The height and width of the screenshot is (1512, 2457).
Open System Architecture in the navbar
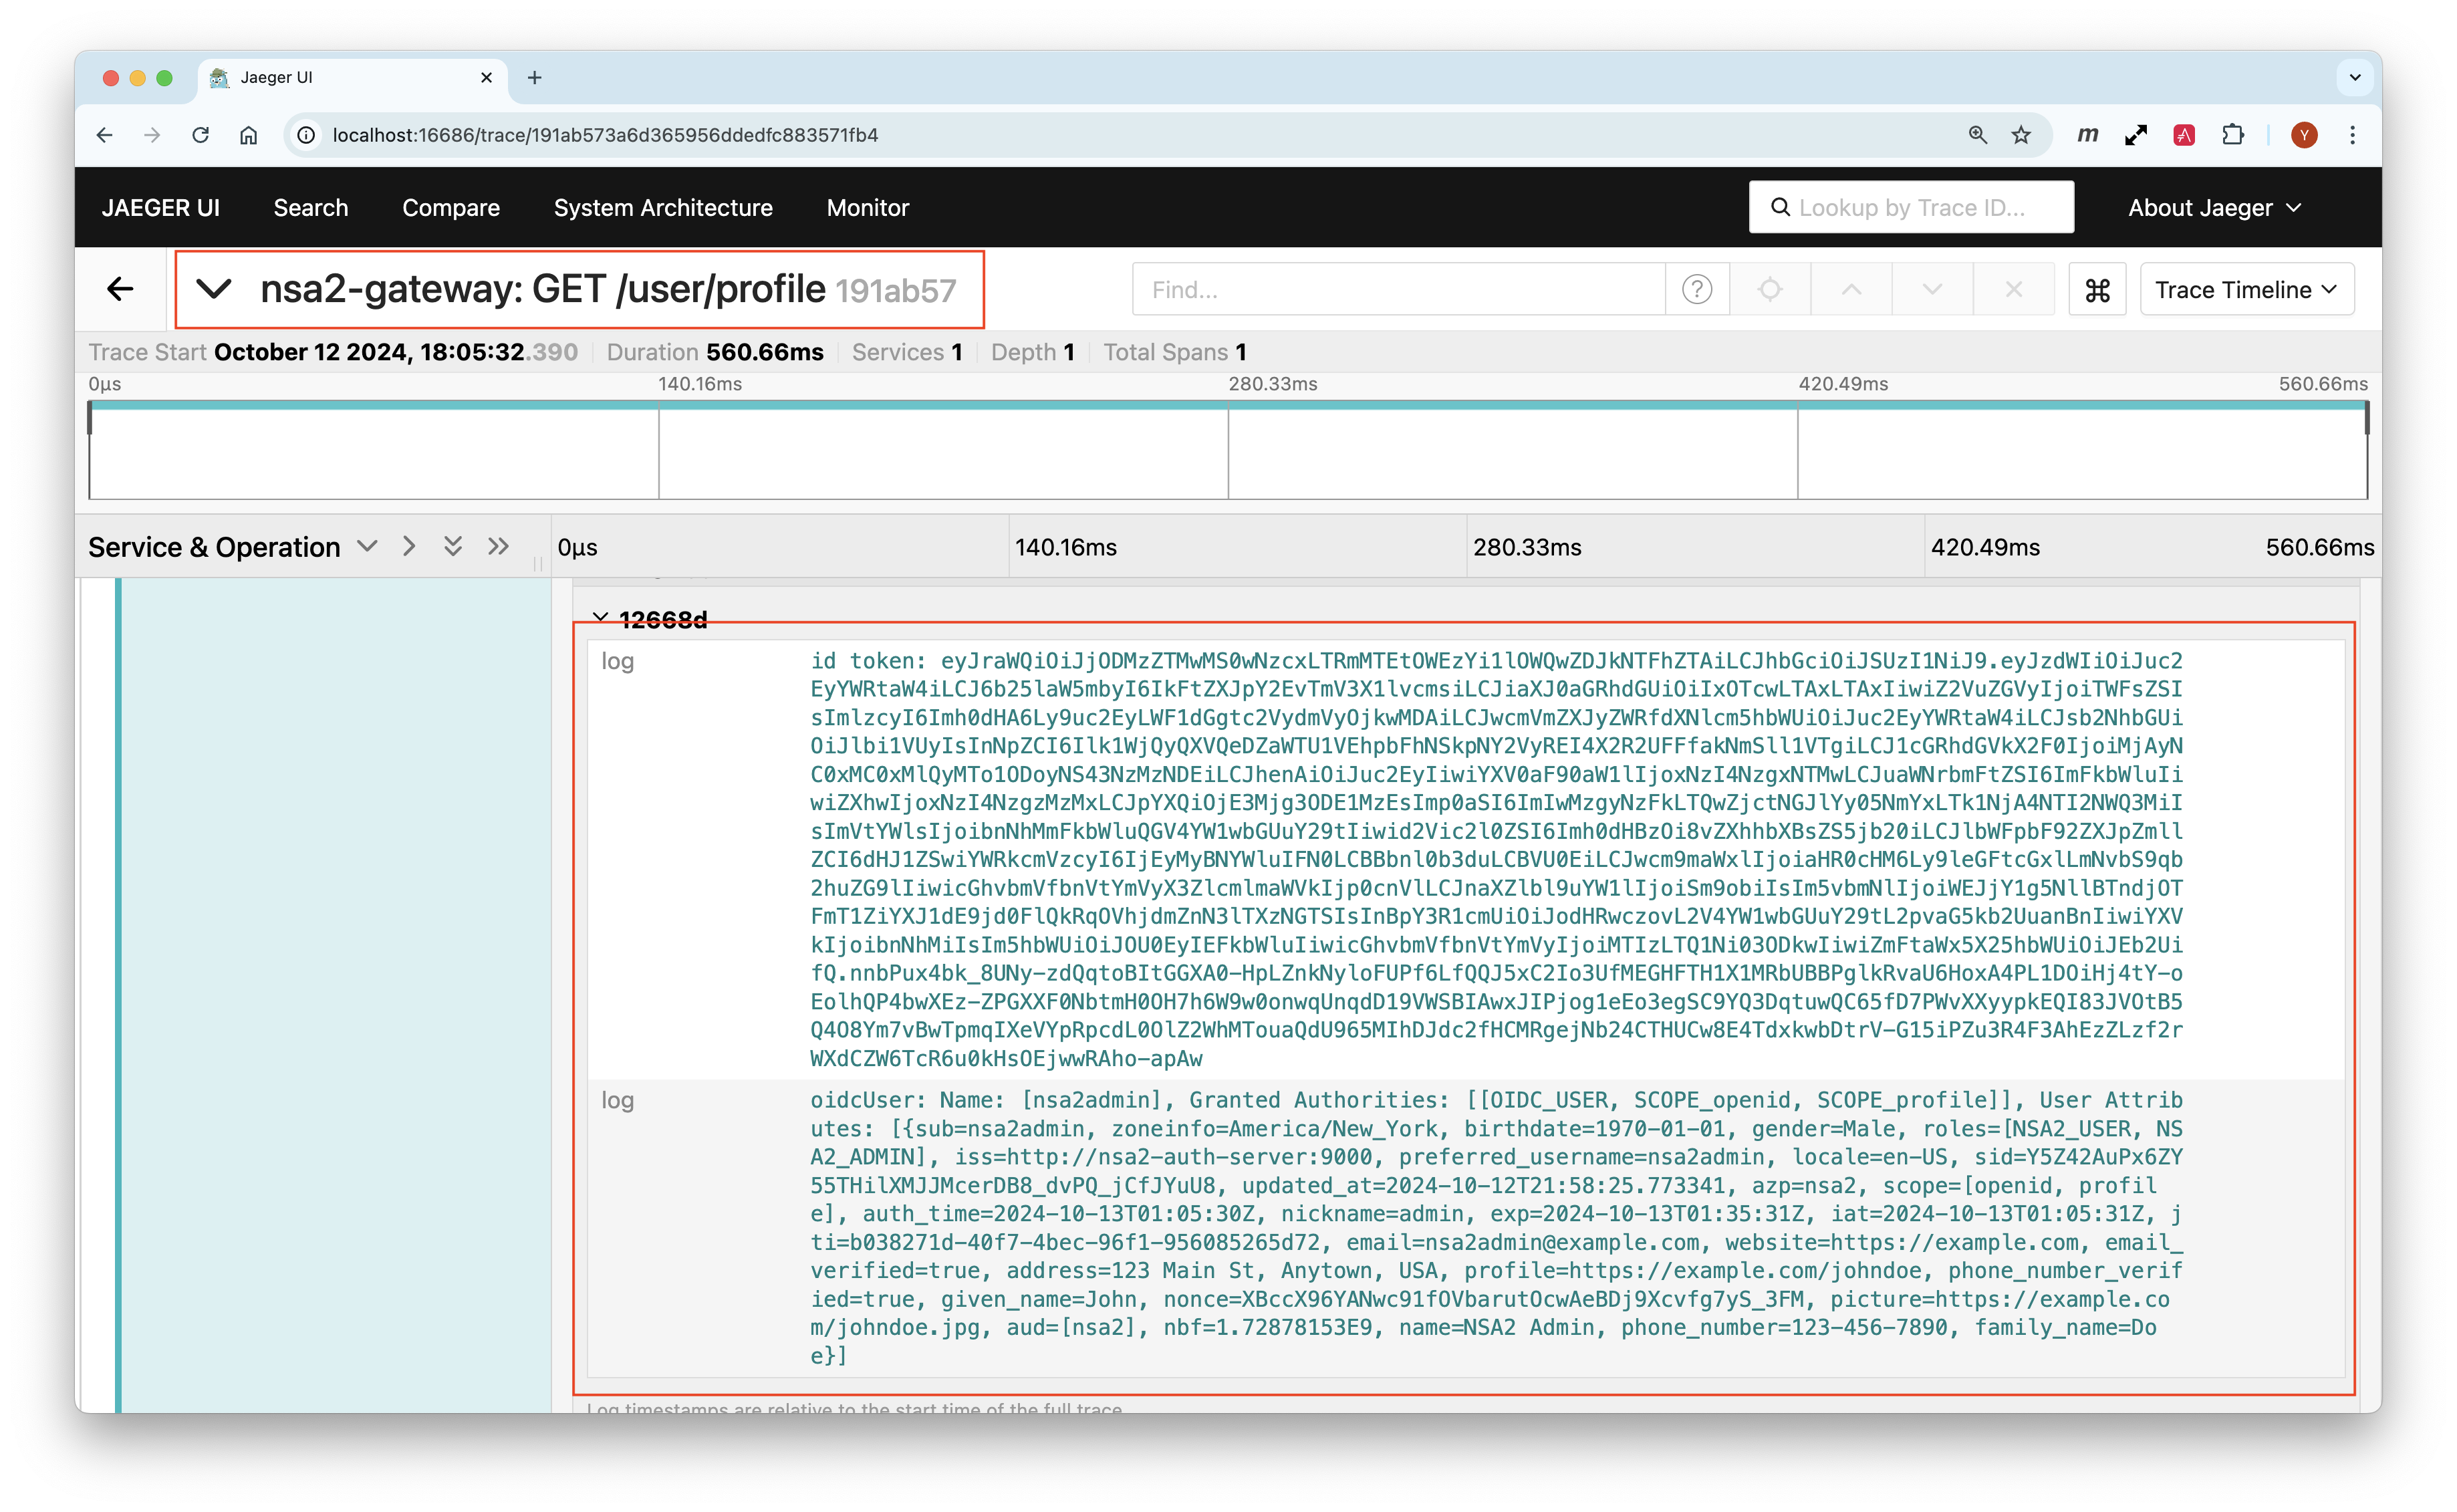[663, 208]
